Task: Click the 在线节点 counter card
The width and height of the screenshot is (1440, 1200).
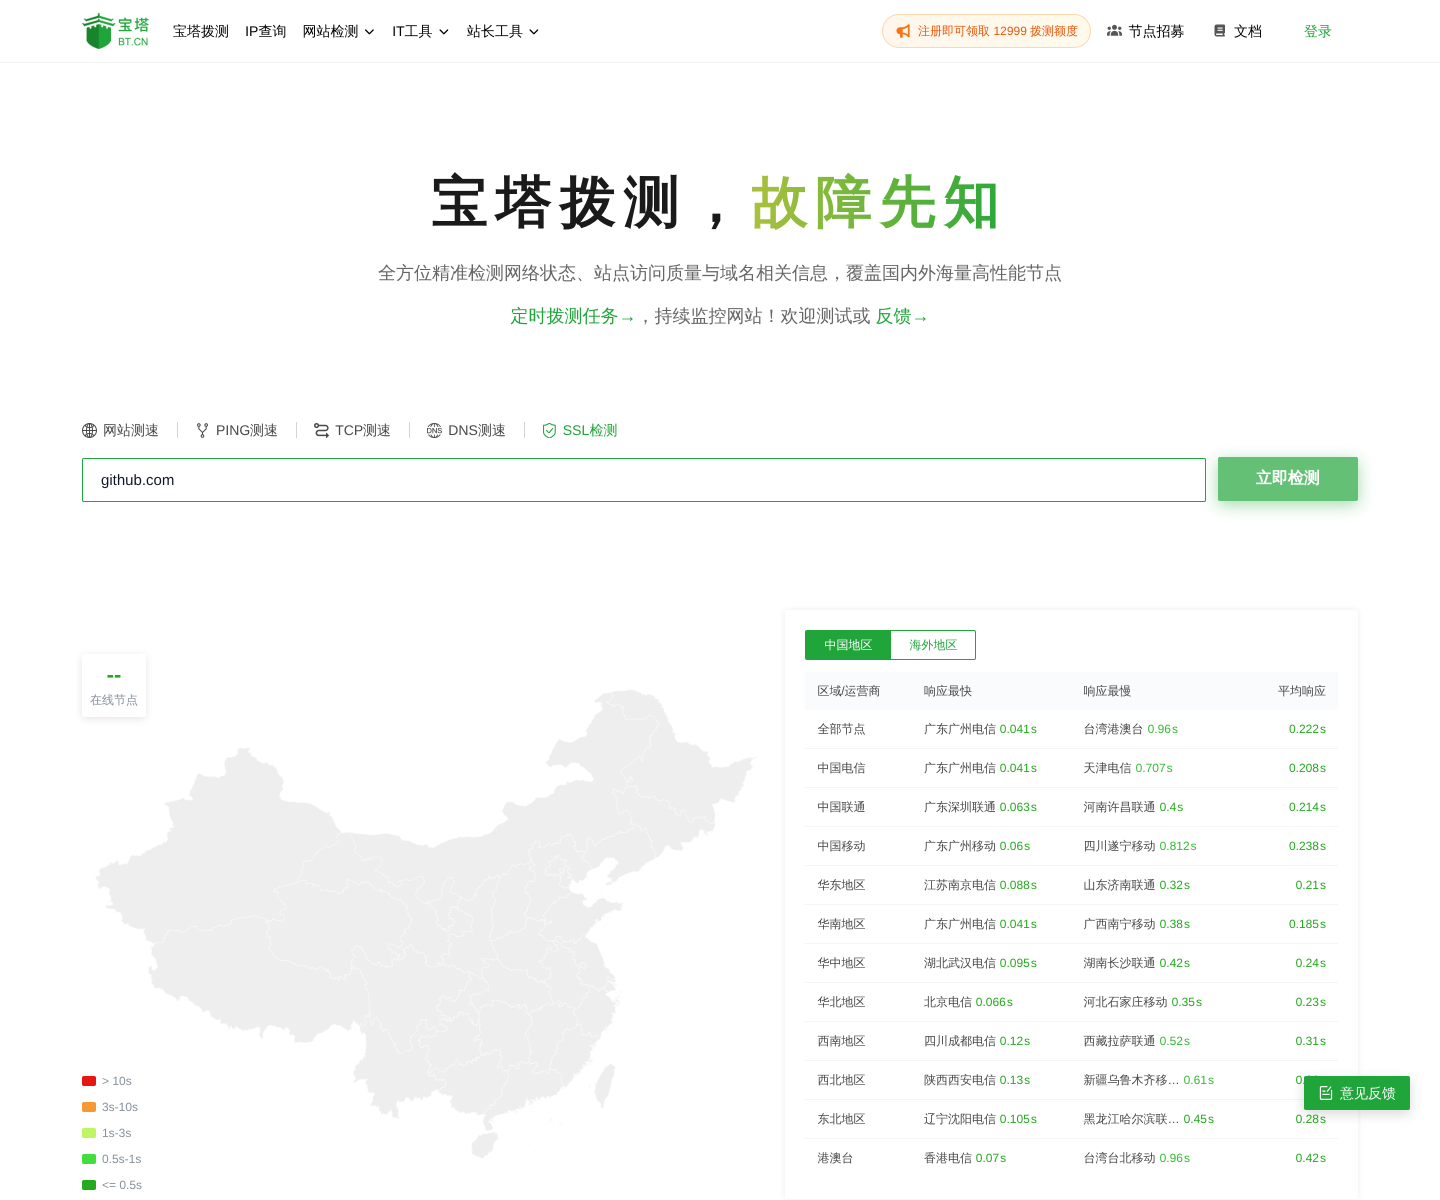Action: (x=114, y=686)
